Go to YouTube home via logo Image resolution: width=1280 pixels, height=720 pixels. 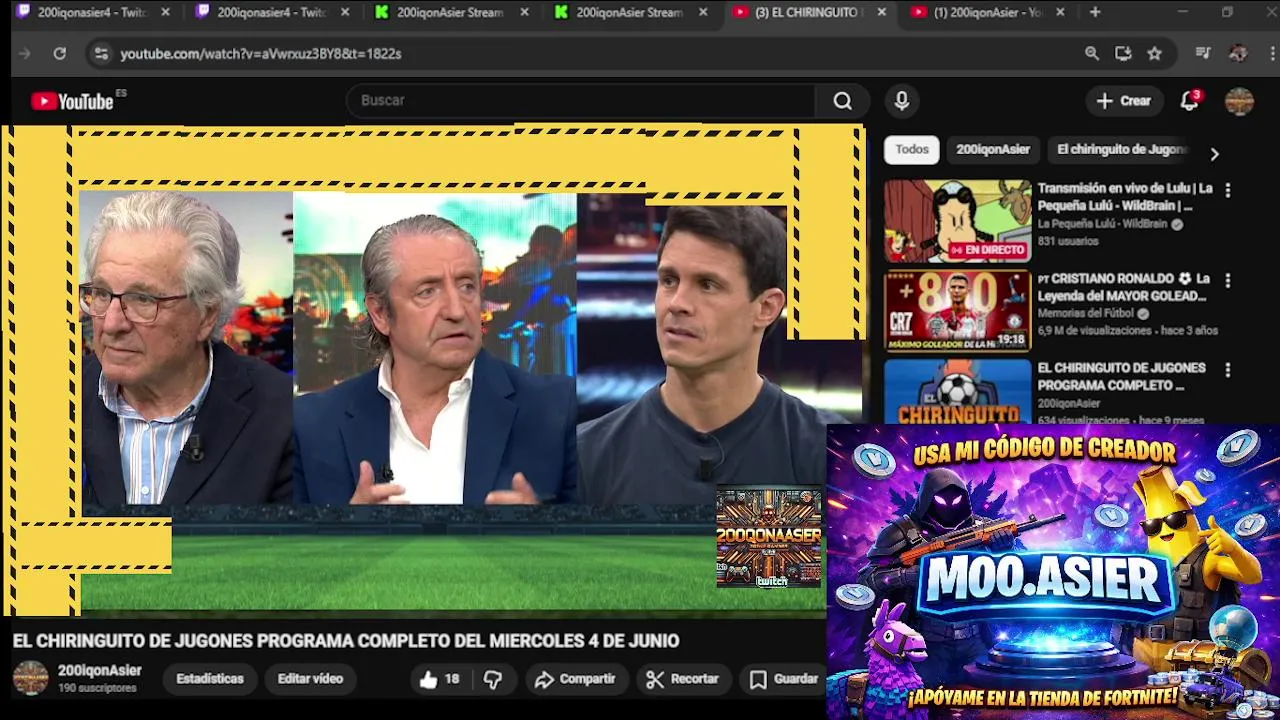click(x=72, y=101)
